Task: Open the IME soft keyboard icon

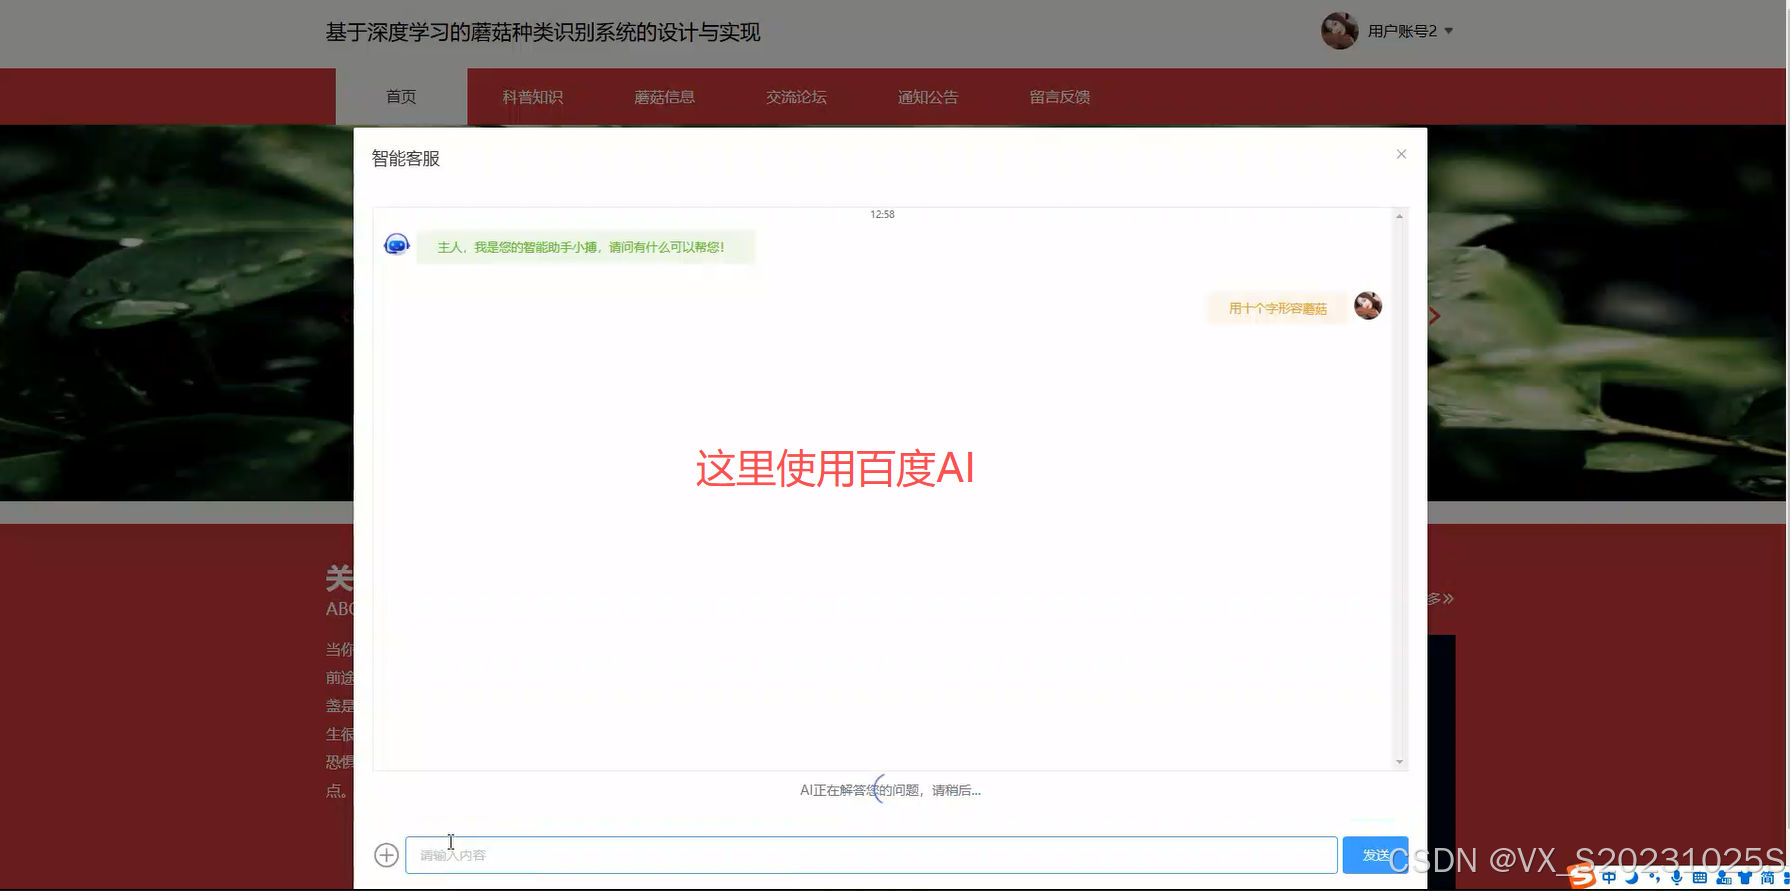Action: pyautogui.click(x=1700, y=877)
